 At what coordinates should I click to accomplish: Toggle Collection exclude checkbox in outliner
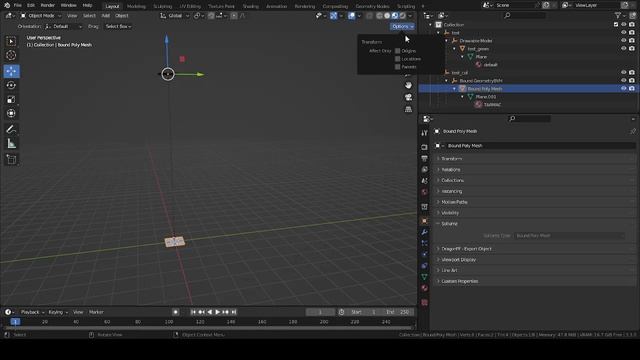click(x=616, y=24)
